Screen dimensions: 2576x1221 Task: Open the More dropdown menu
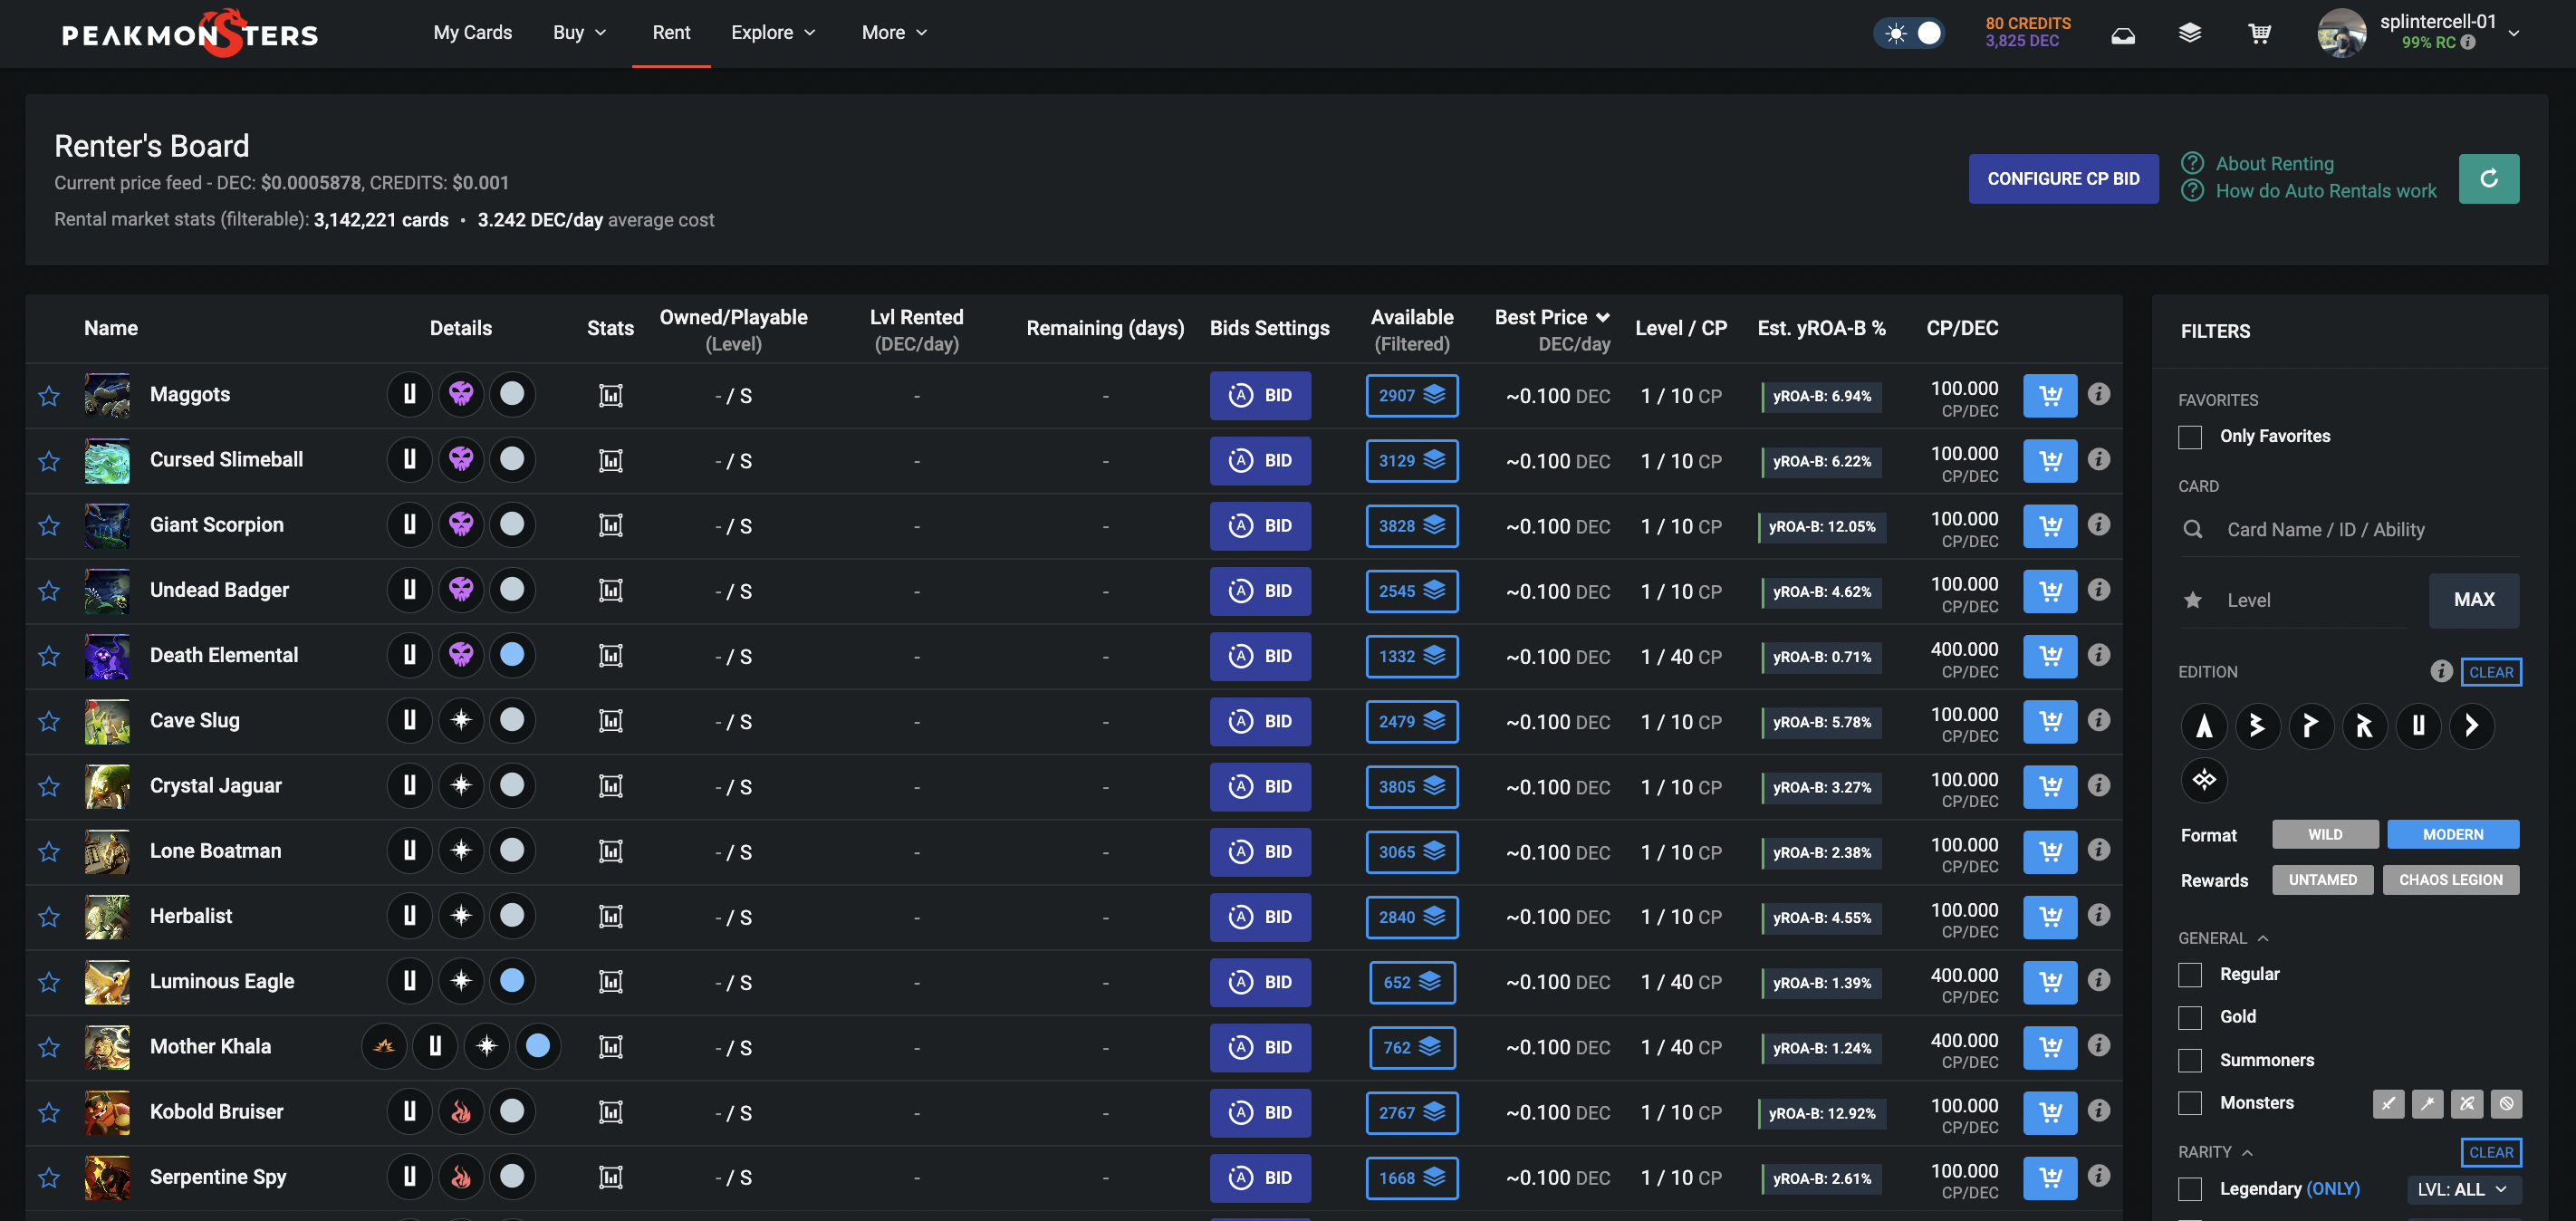pos(894,33)
